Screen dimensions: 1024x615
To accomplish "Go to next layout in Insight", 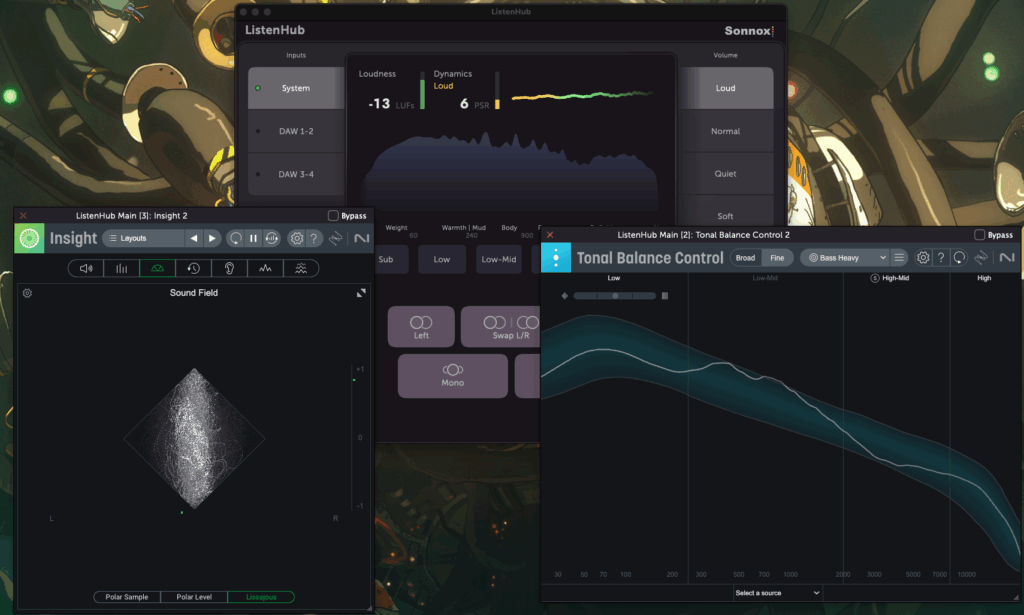I will coord(212,238).
